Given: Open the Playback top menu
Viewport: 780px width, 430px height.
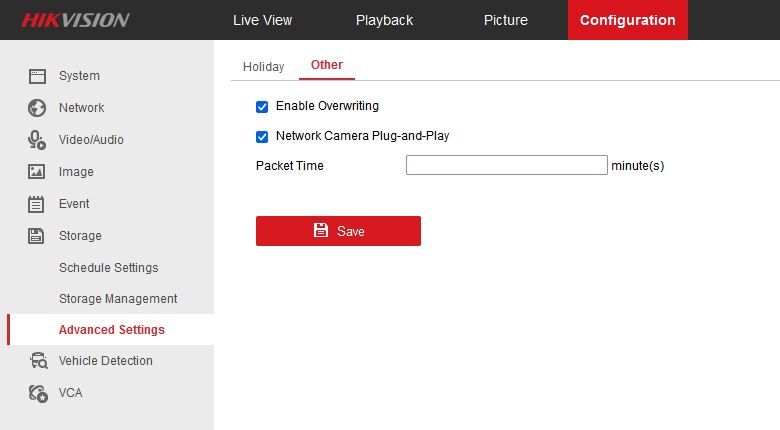Looking at the screenshot, I should (x=384, y=20).
